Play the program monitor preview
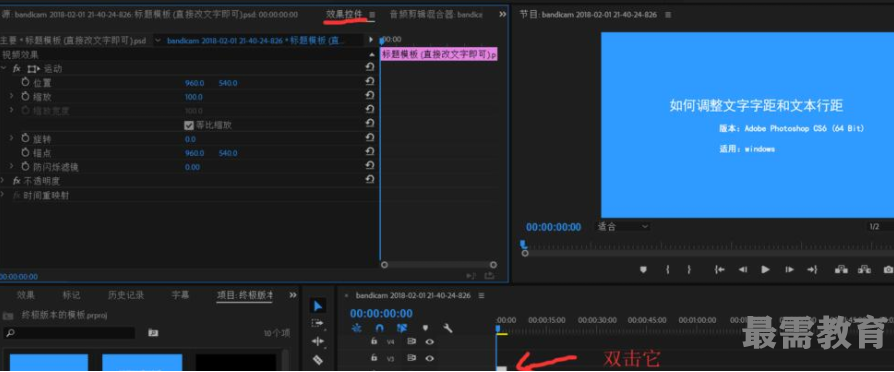This screenshot has width=894, height=372. coord(766,270)
